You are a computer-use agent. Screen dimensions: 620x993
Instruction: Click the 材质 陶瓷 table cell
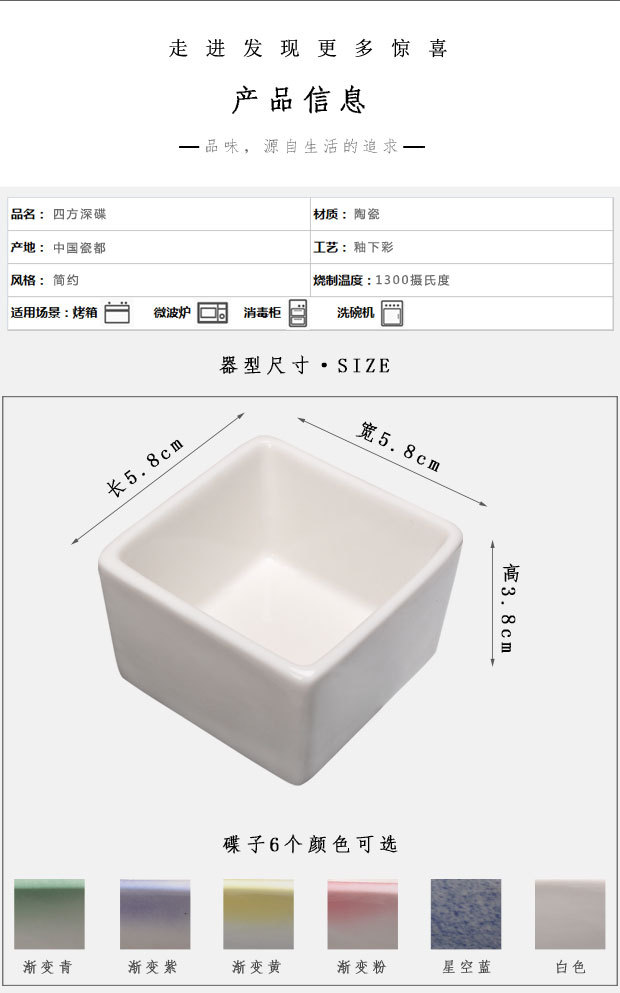(x=462, y=214)
